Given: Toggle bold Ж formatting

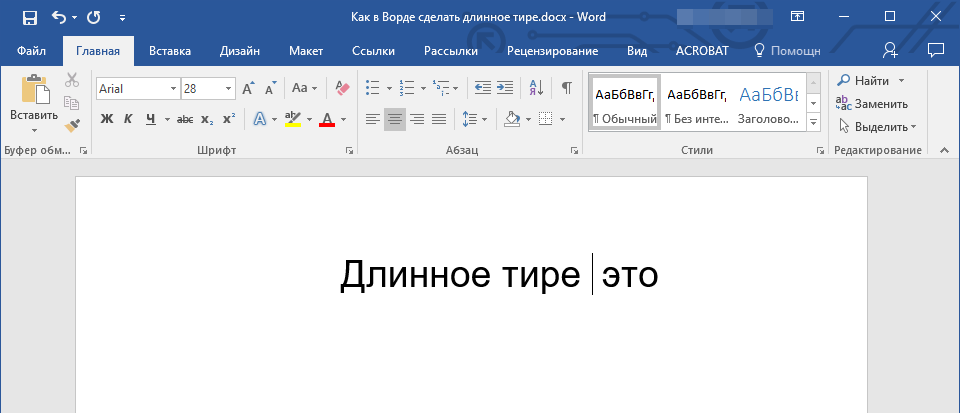Looking at the screenshot, I should pyautogui.click(x=107, y=119).
